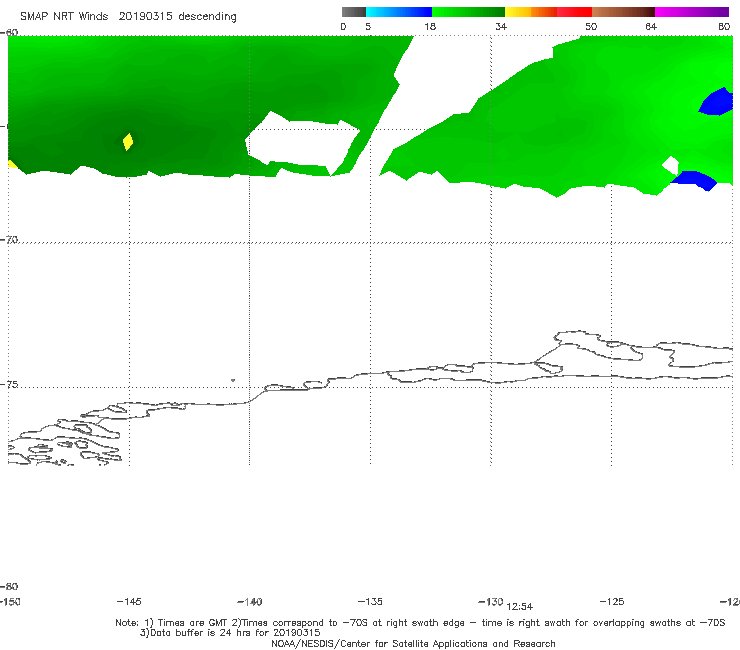
Task: Click the 'Note: 1) Times are GMT' footnote line
Action: click(x=420, y=623)
